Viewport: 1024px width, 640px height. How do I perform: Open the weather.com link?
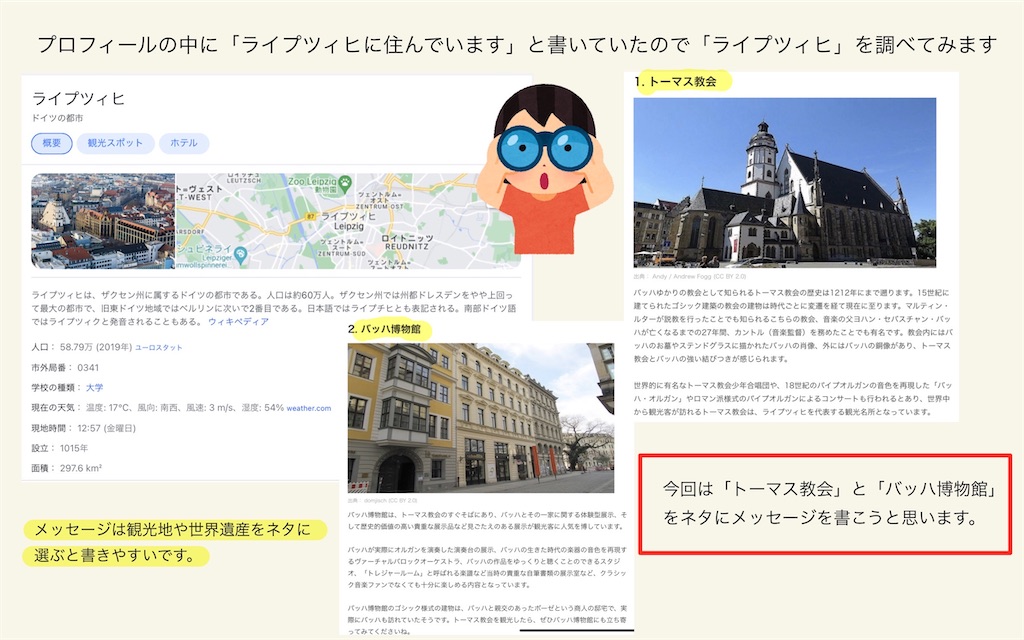click(x=309, y=408)
